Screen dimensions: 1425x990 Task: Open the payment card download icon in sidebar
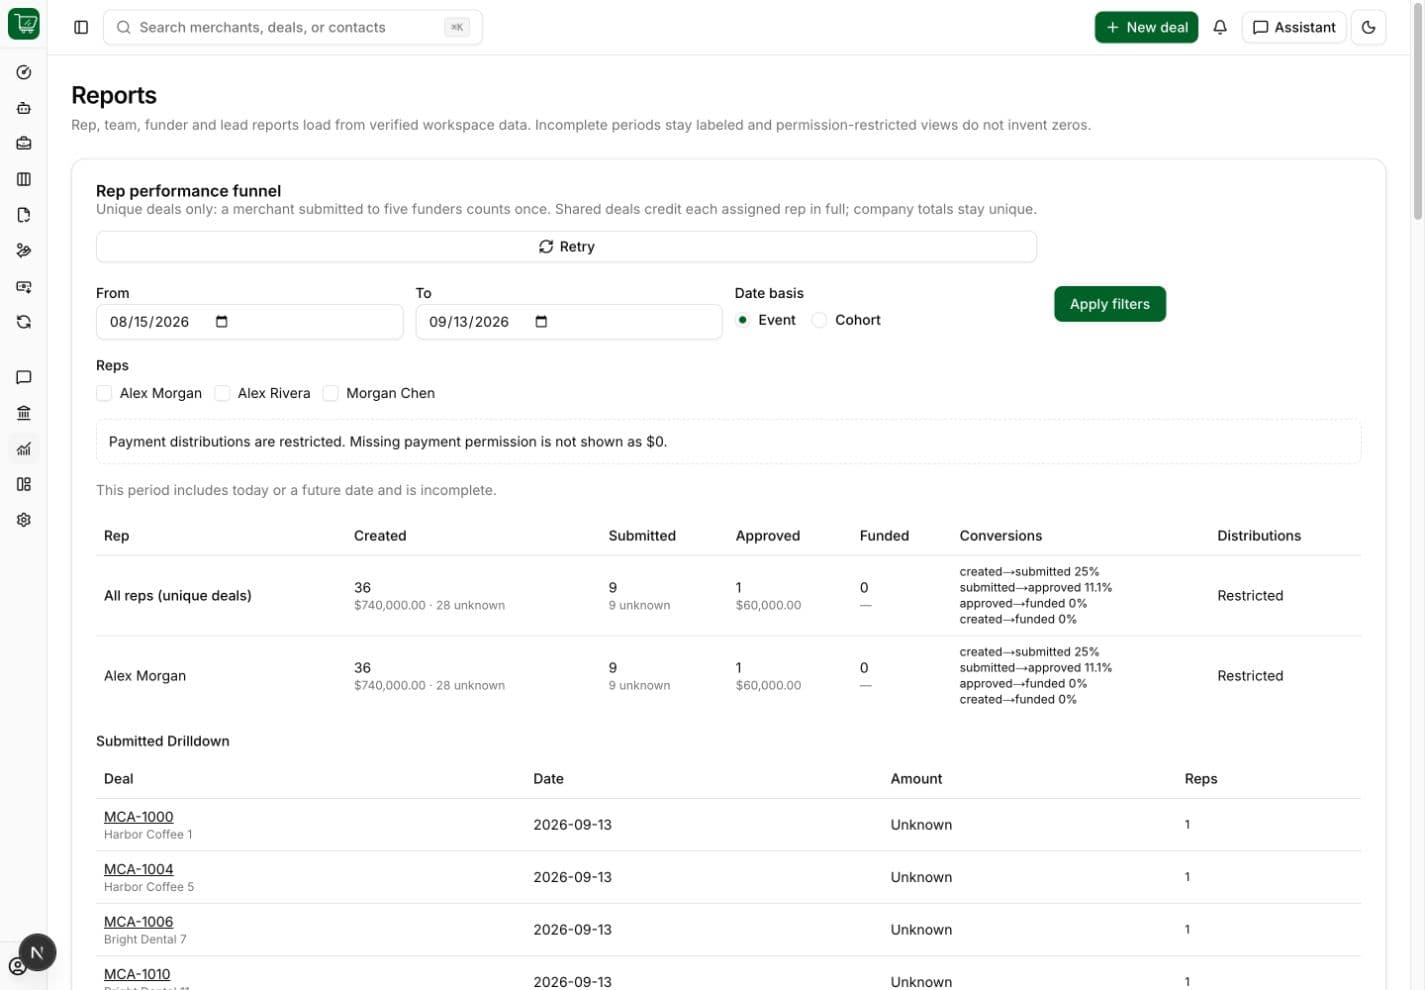[24, 286]
